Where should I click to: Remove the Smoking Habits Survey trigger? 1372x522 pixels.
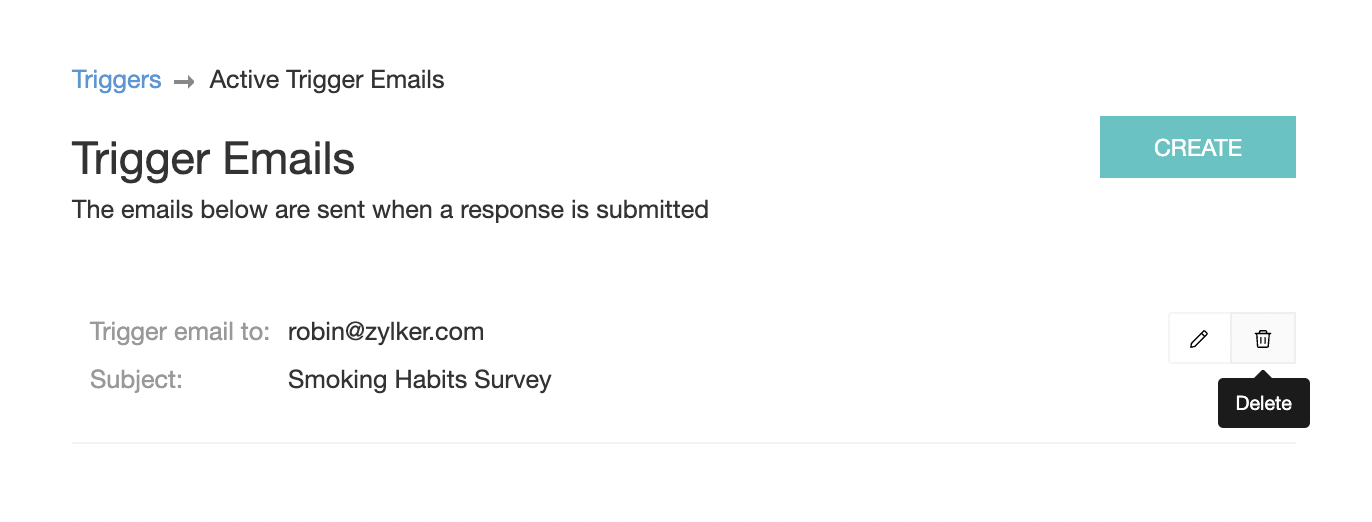[x=1263, y=339]
